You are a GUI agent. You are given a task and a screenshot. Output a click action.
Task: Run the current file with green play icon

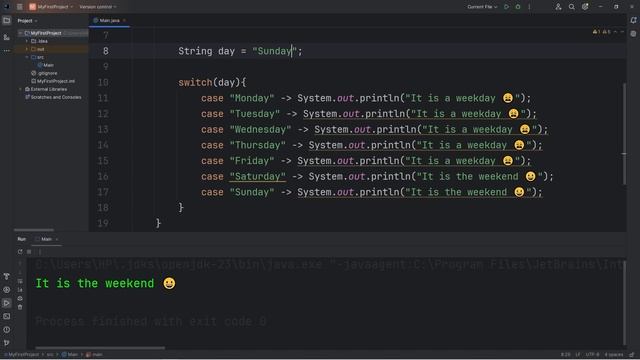[x=507, y=7]
